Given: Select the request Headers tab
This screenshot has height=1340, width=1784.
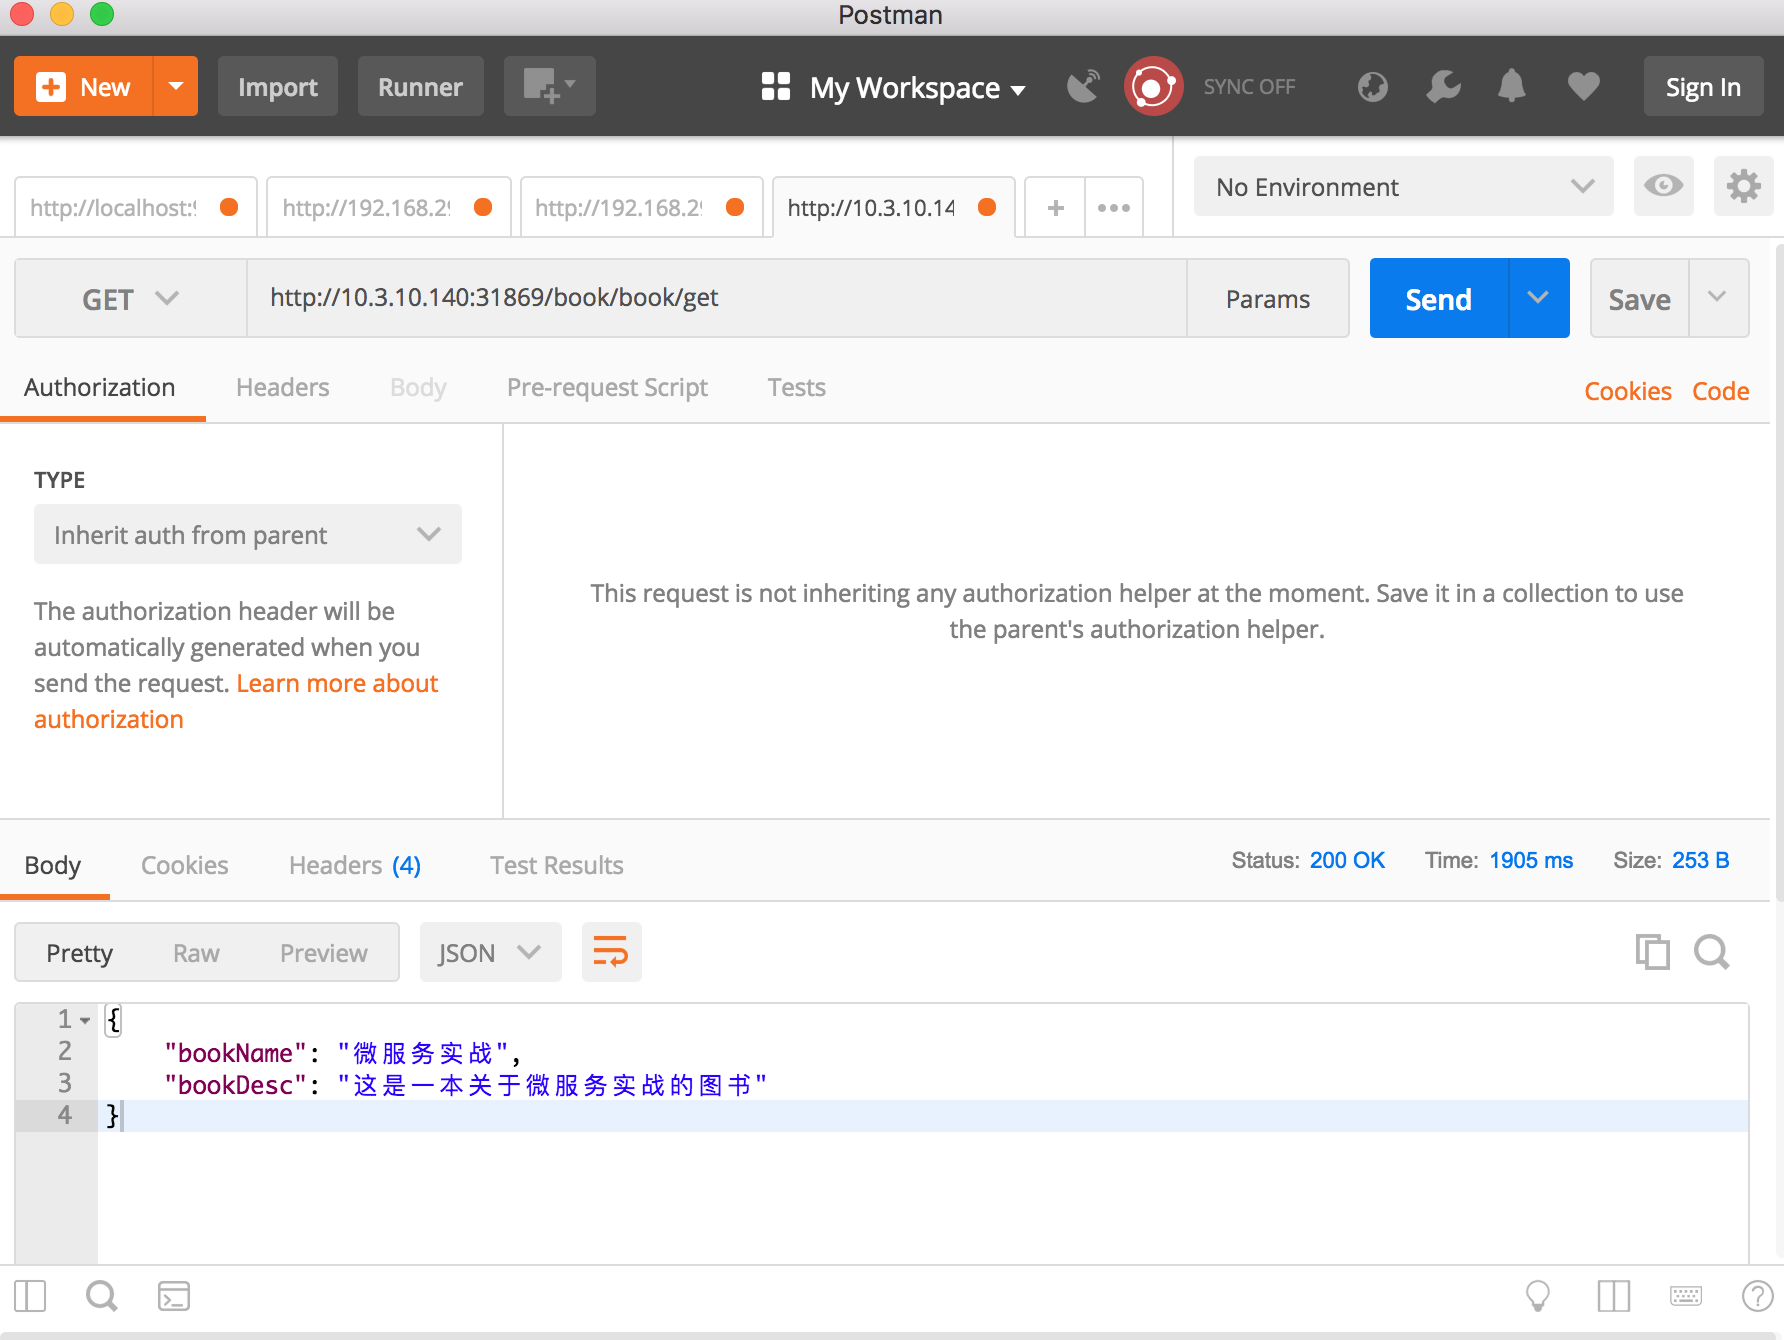Looking at the screenshot, I should pos(283,388).
